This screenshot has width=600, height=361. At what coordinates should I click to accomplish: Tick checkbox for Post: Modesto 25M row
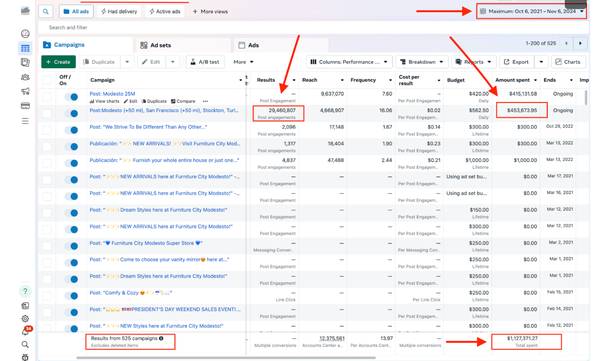pos(47,97)
